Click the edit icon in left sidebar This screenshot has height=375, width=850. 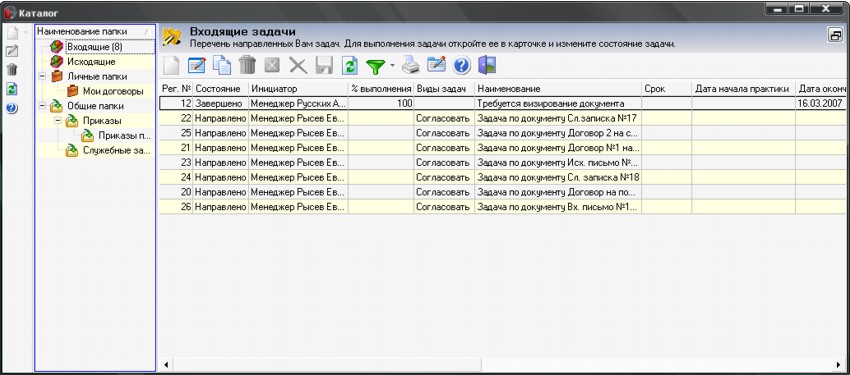pyautogui.click(x=12, y=51)
